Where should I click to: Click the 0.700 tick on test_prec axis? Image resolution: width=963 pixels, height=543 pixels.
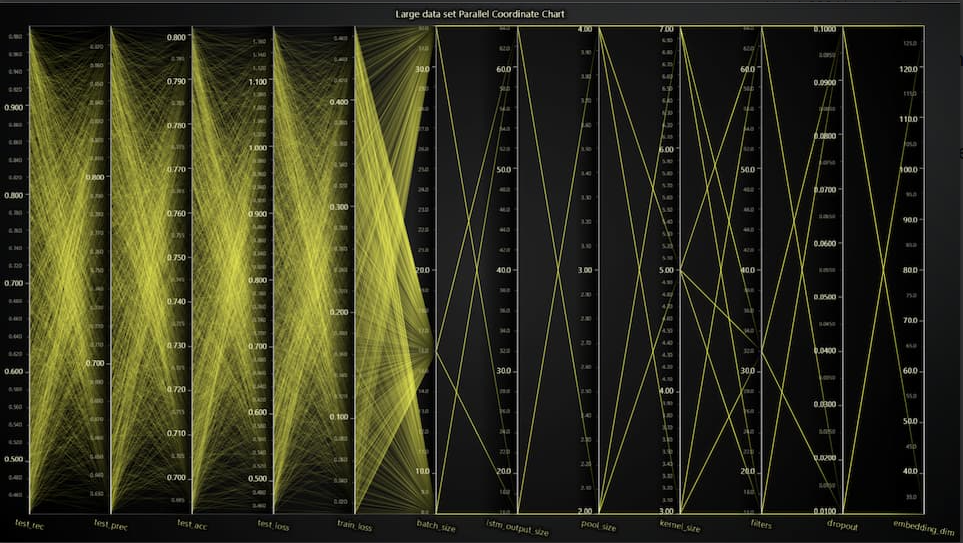95,363
